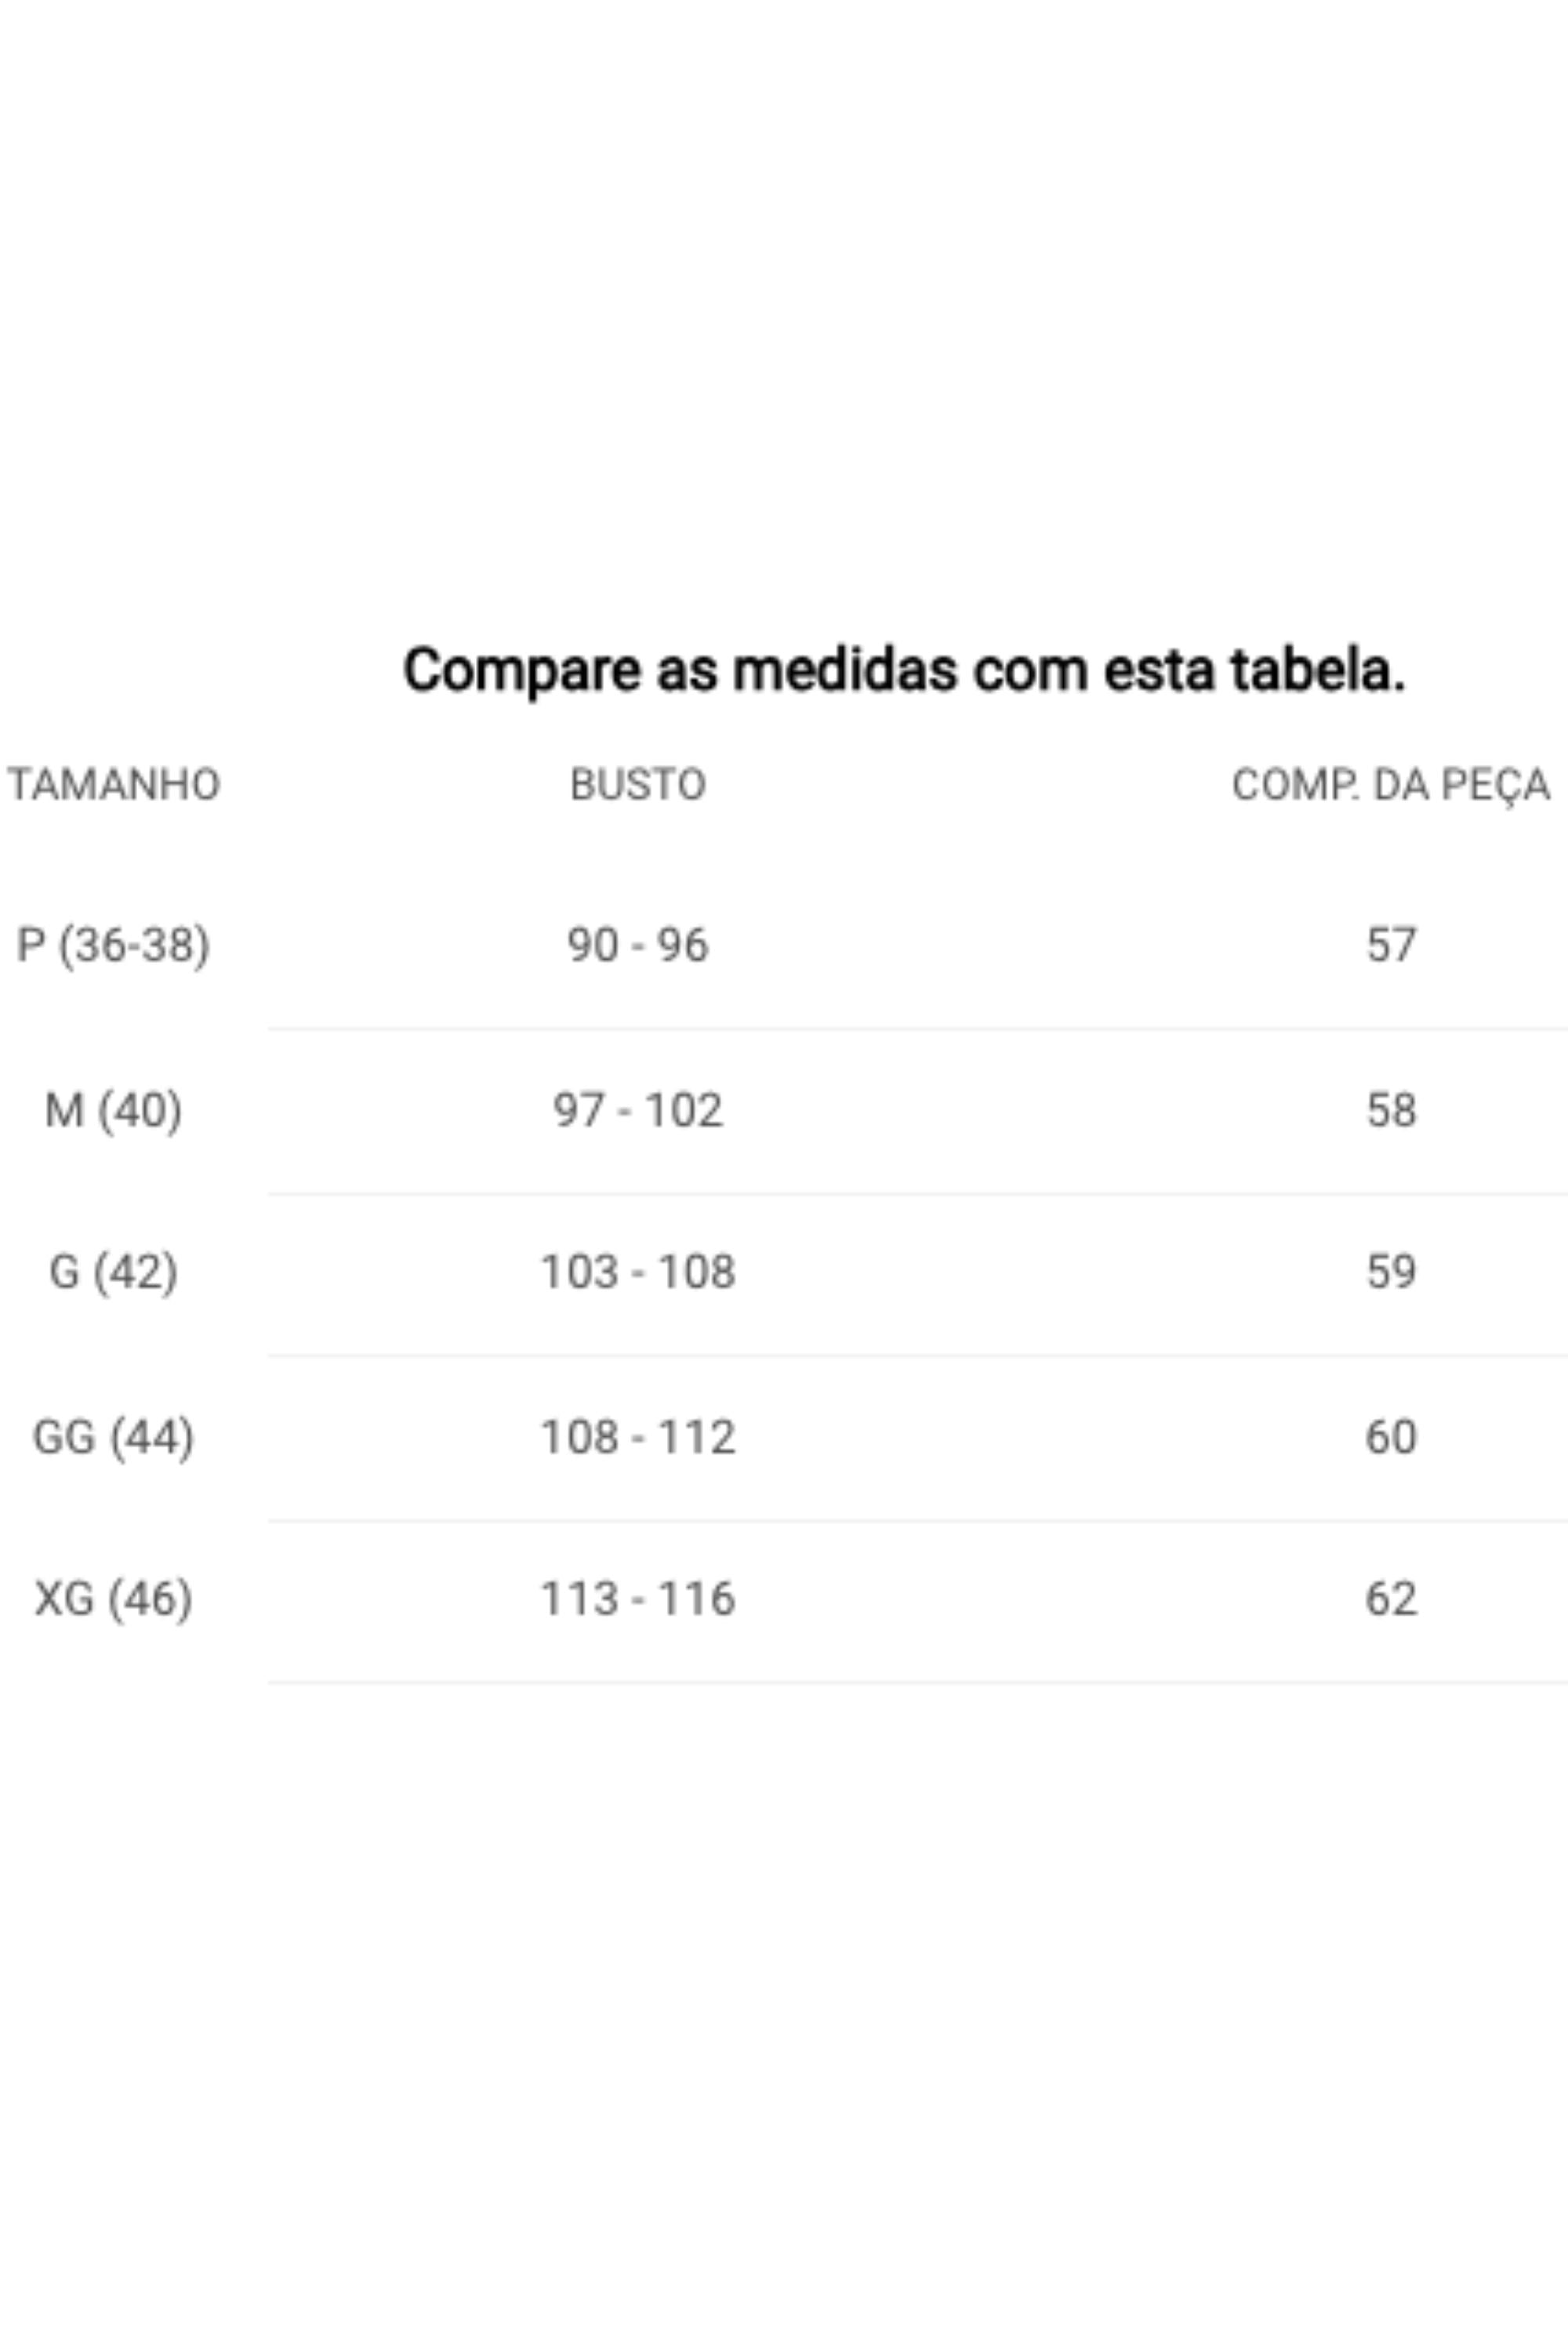Click the bust measurement 113 - 116
The image size is (1568, 2352).
point(638,1599)
